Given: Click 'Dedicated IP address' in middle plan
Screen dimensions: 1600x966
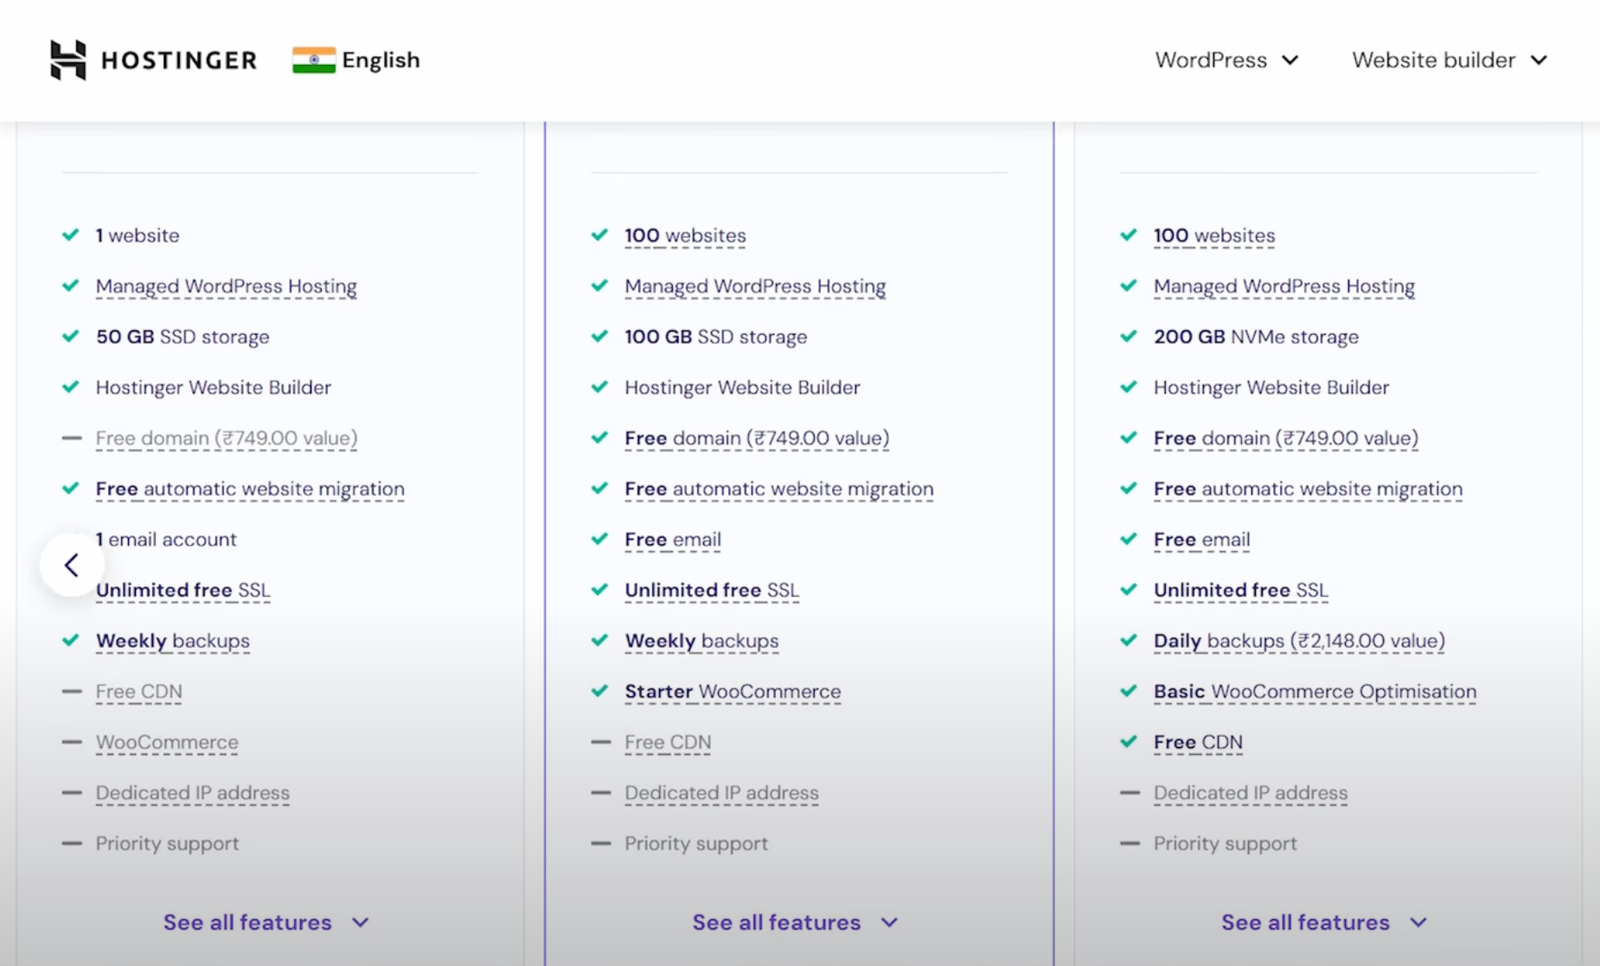Looking at the screenshot, I should (722, 793).
